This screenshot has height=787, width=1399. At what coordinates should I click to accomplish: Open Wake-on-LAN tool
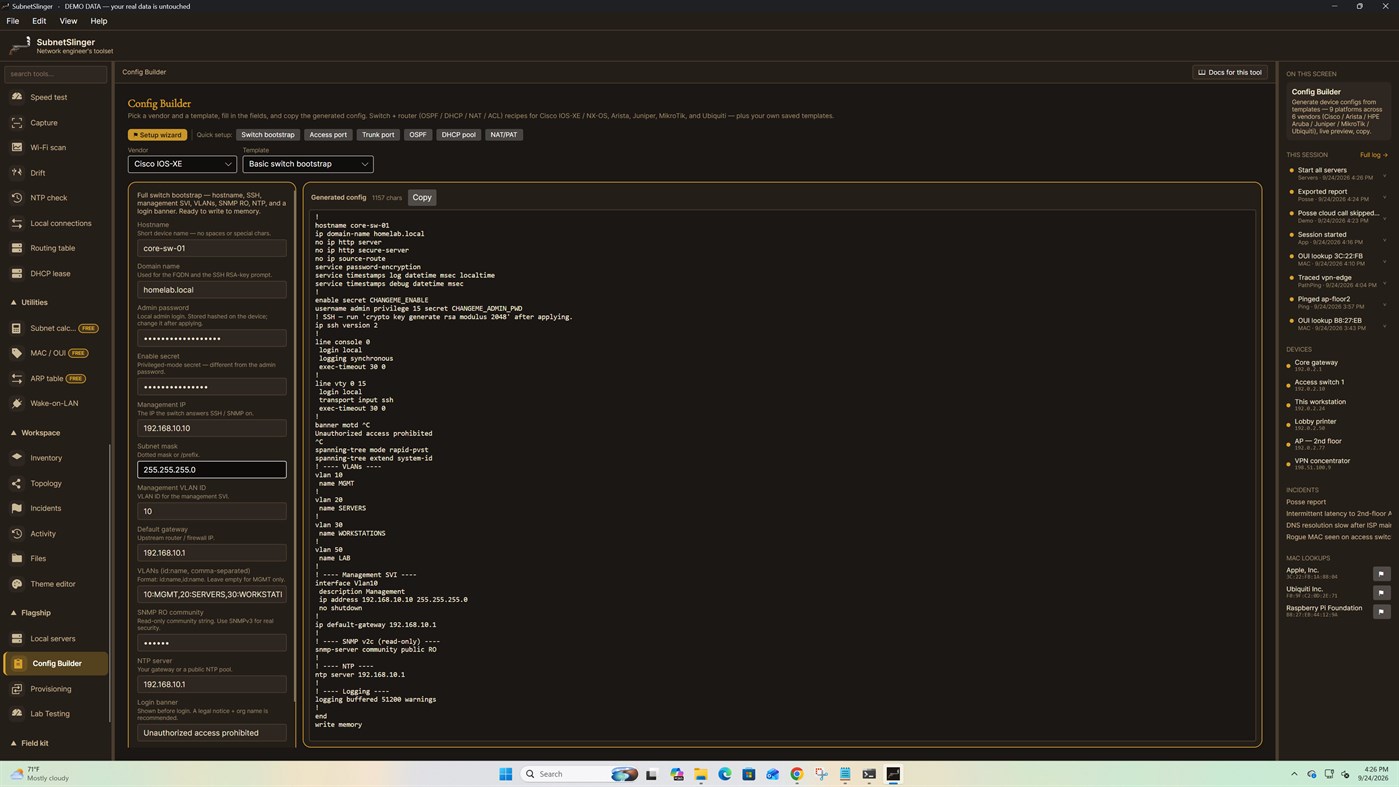click(x=56, y=403)
